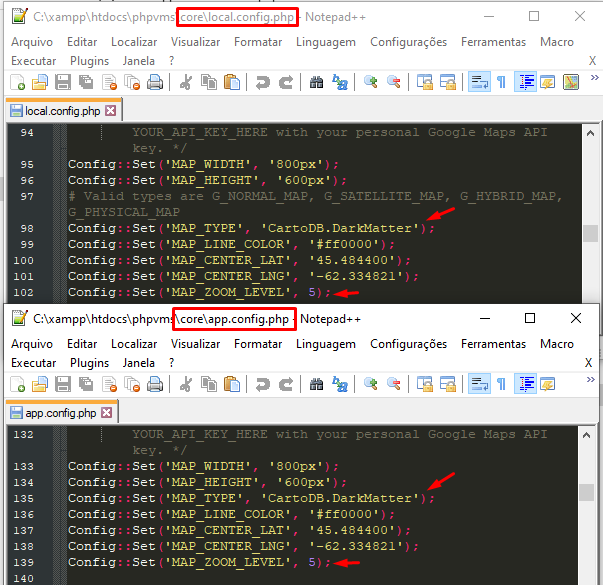Open Replace icon in local.config.php window toolbar
The height and width of the screenshot is (585, 603).
point(340,82)
